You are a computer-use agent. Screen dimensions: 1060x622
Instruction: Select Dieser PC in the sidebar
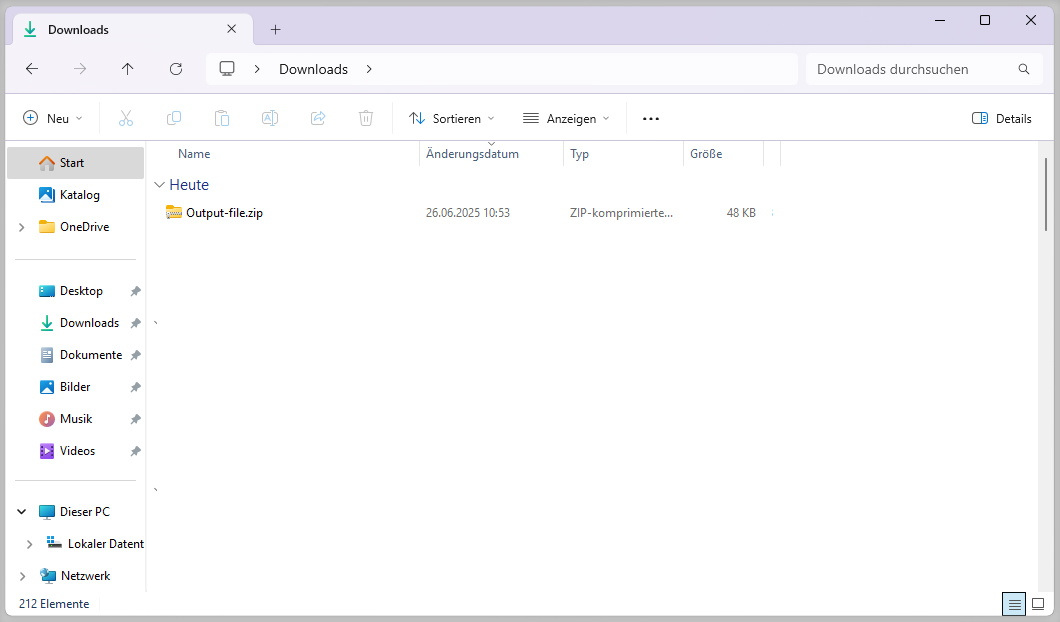coord(76,512)
